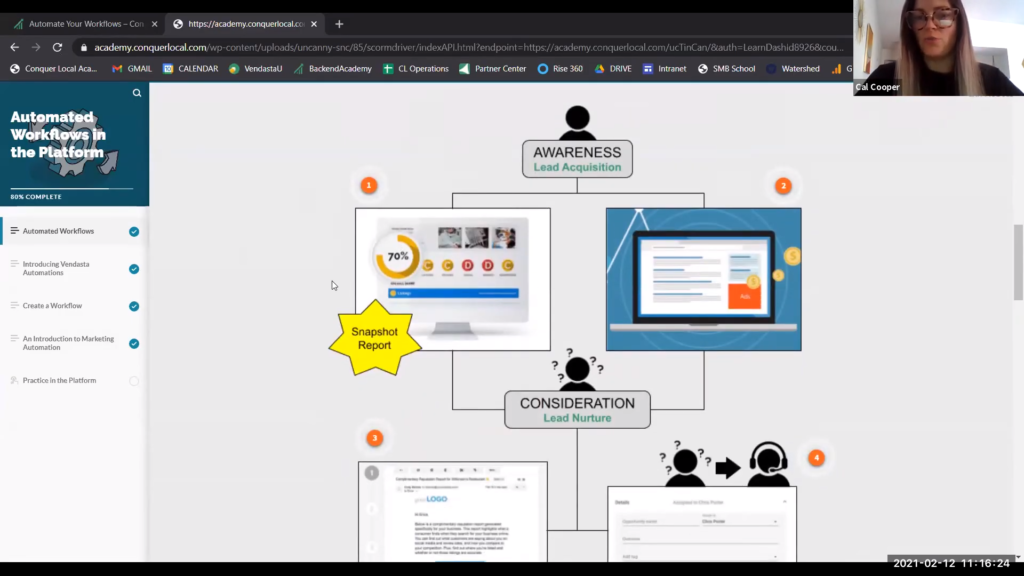Click the 80% complete progress bar

click(72, 189)
